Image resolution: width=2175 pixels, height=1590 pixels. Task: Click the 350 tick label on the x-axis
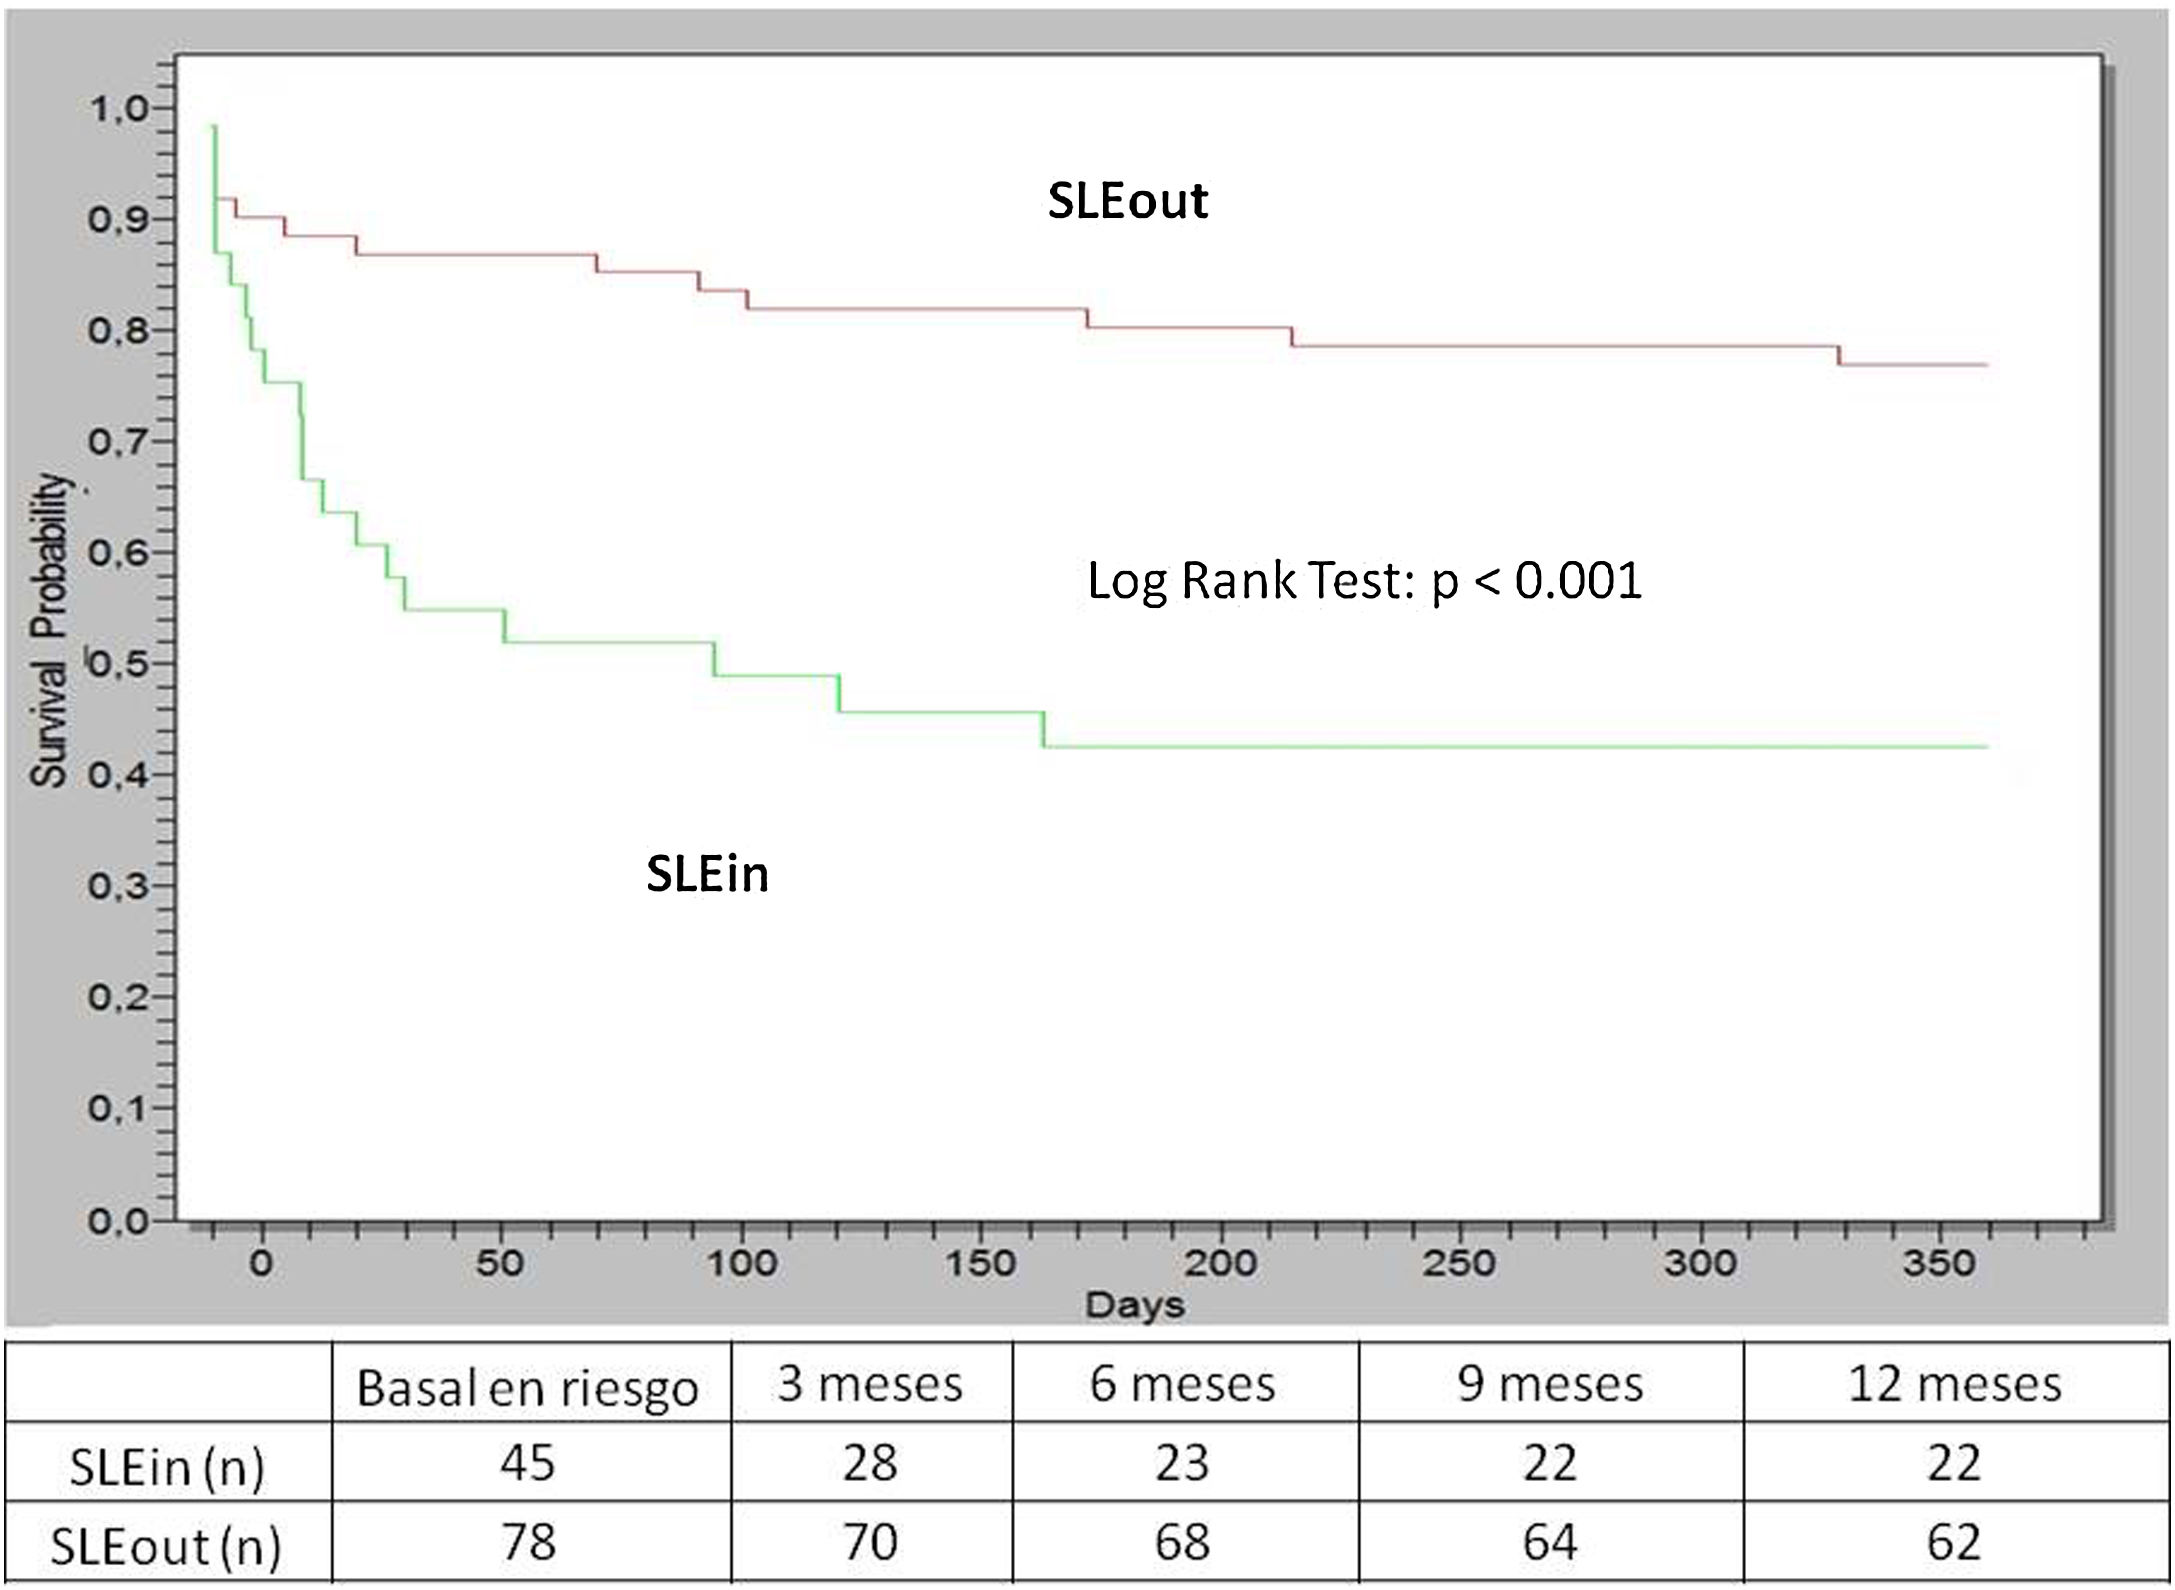[x=1939, y=1263]
